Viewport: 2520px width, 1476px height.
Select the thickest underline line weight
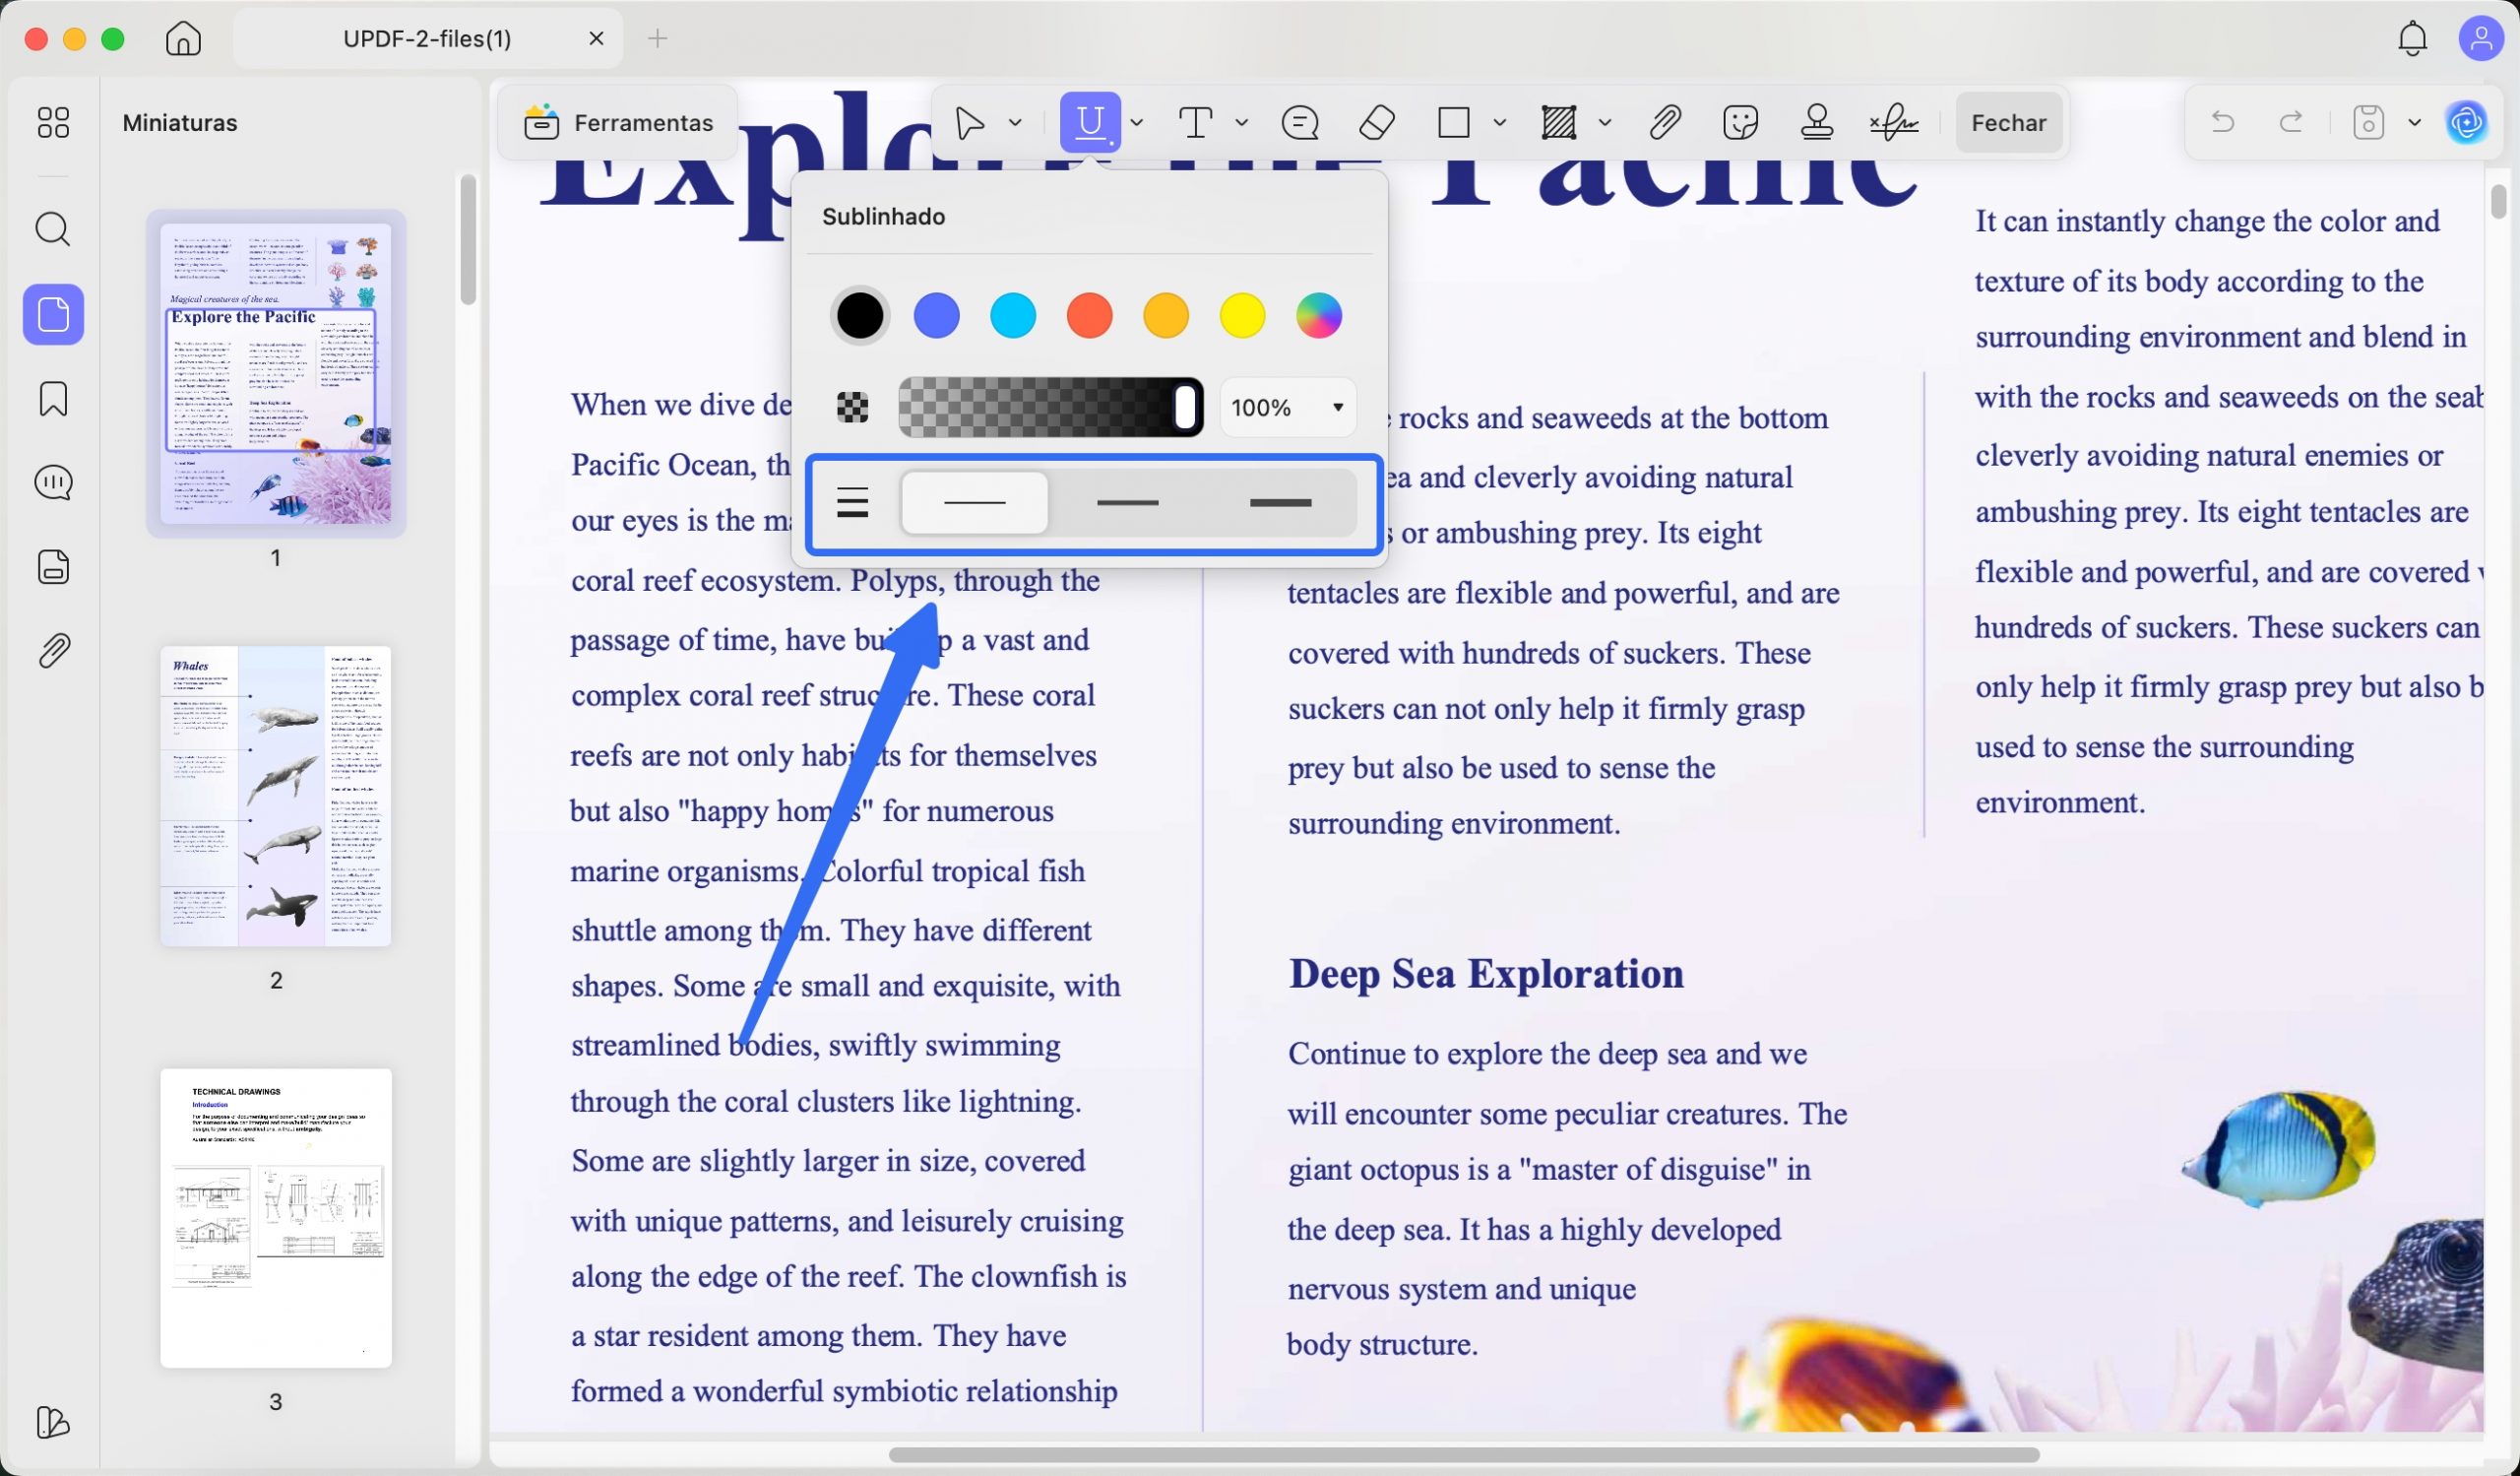[1282, 503]
